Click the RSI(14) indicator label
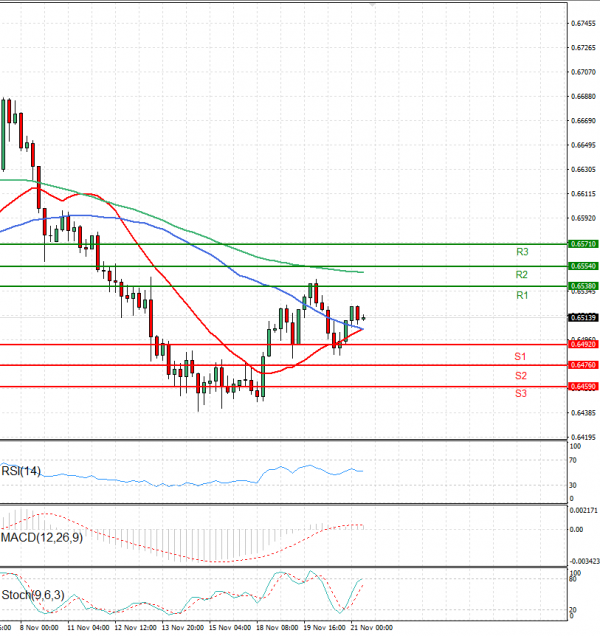 pos(22,470)
